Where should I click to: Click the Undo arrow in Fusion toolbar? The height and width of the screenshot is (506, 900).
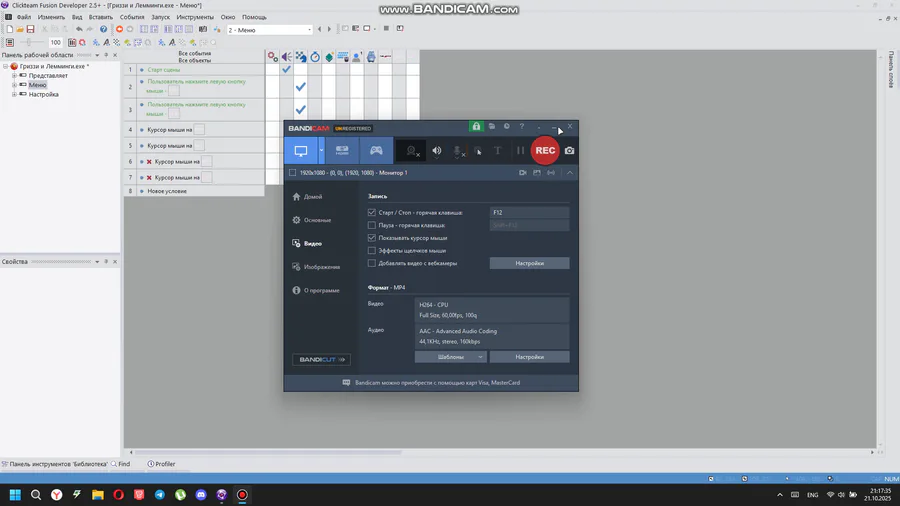[x=79, y=29]
